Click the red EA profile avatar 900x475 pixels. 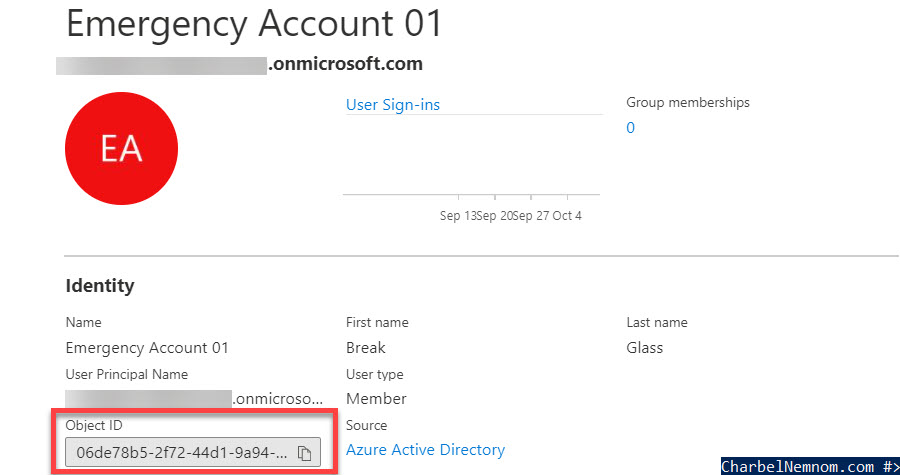coord(122,149)
